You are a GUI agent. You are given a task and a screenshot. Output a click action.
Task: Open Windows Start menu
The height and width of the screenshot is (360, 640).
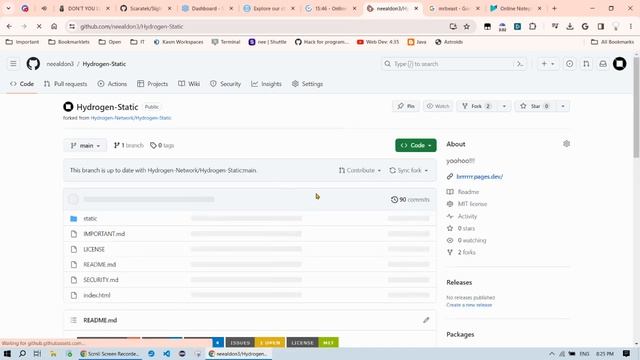point(7,353)
